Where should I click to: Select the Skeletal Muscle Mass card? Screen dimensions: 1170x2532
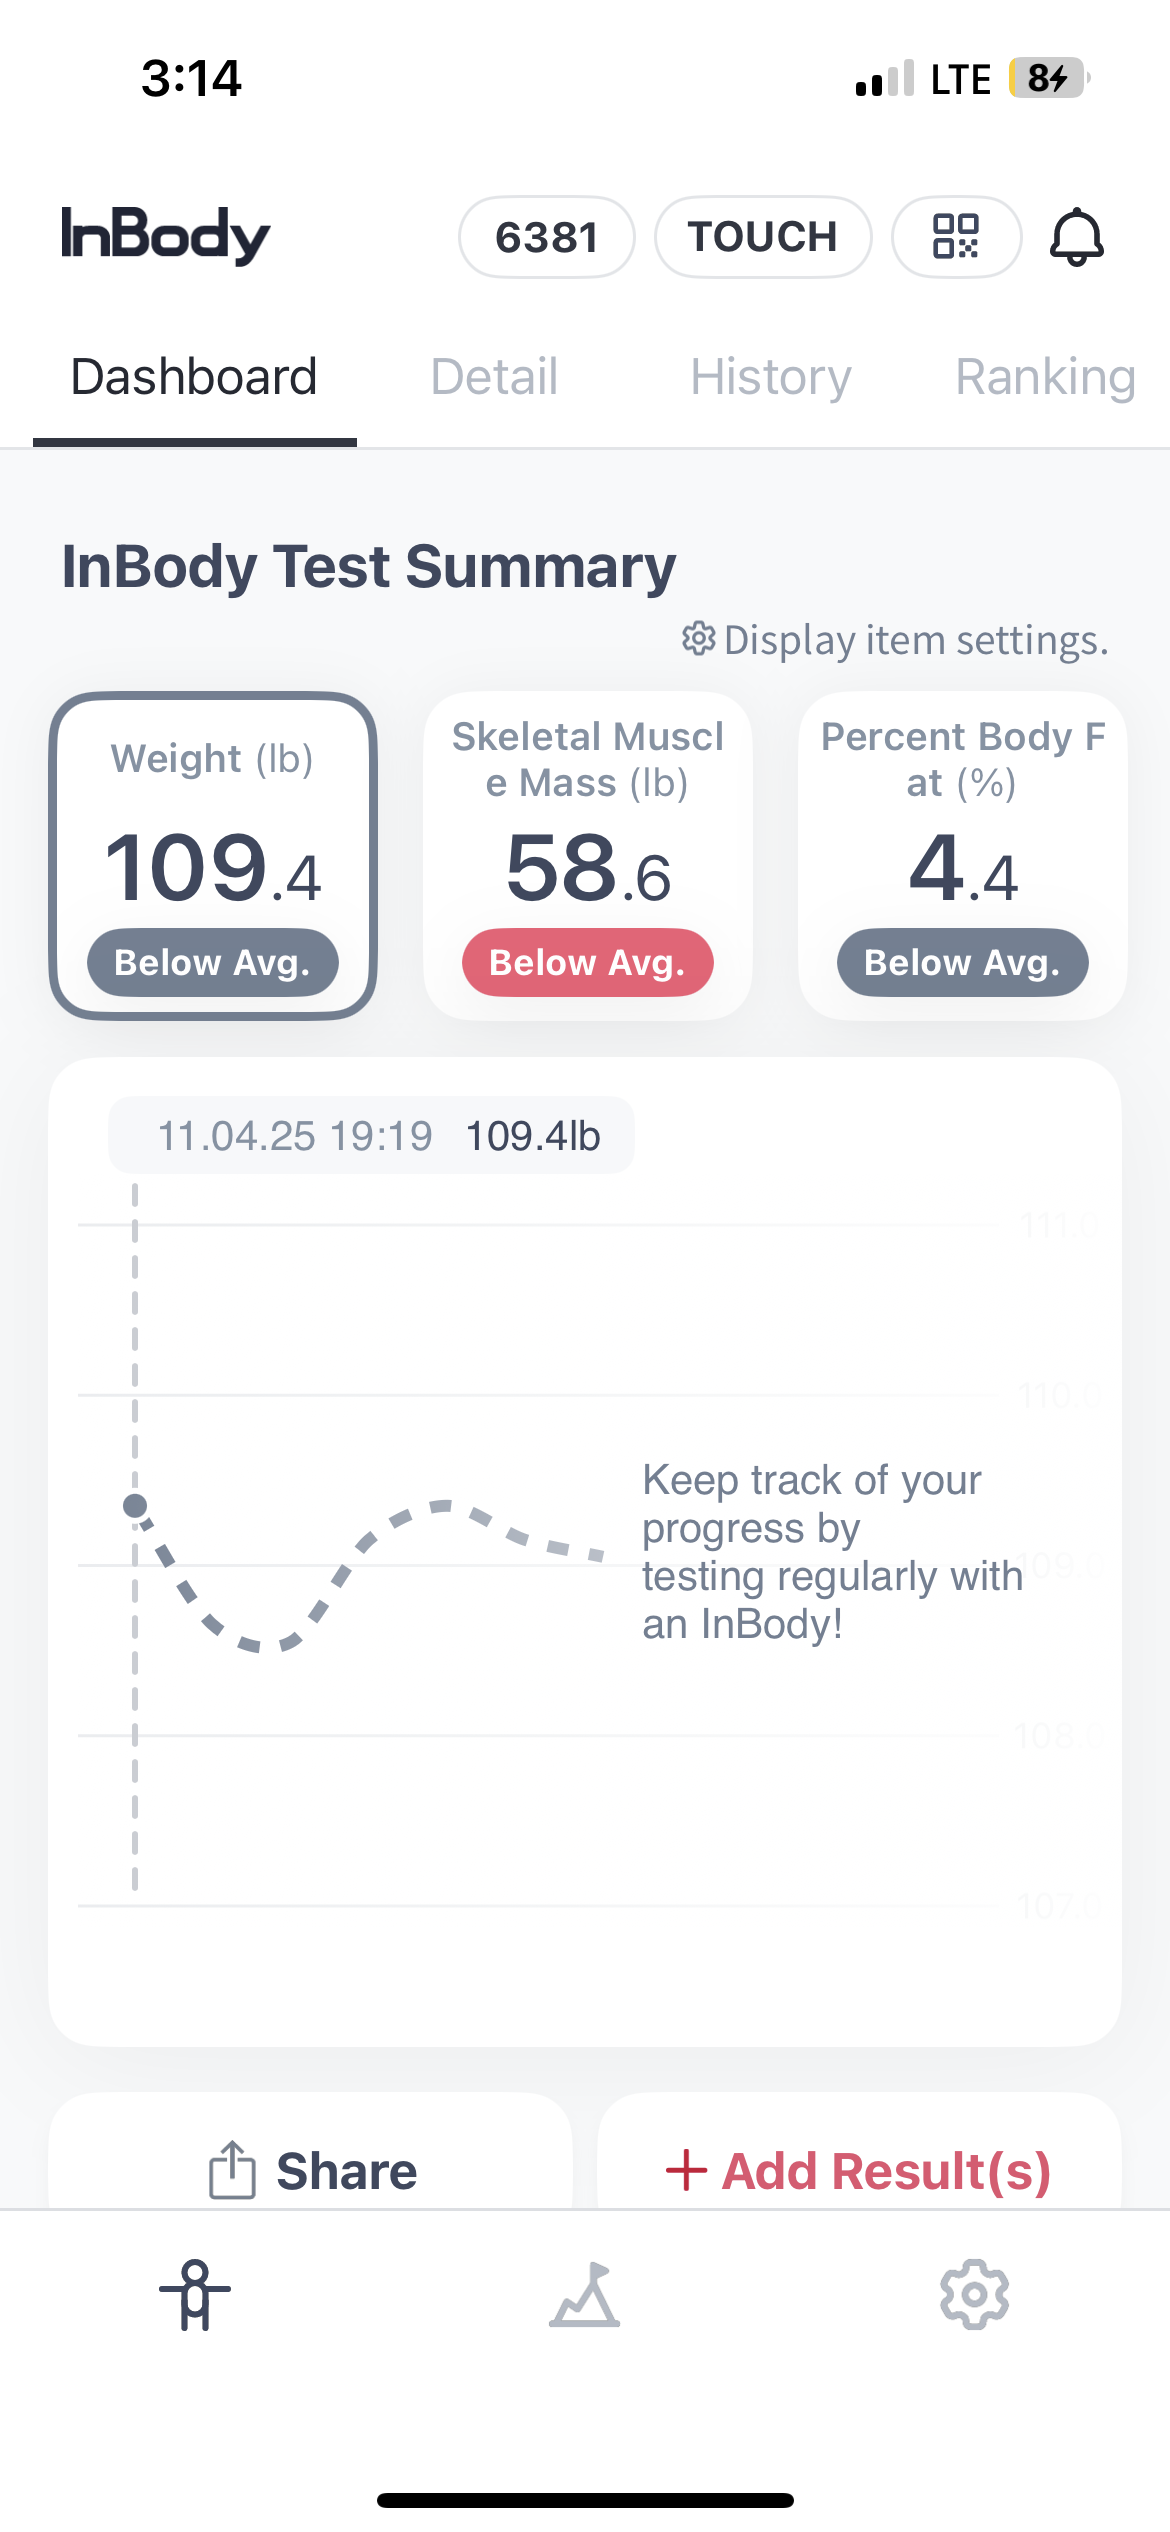tap(588, 856)
